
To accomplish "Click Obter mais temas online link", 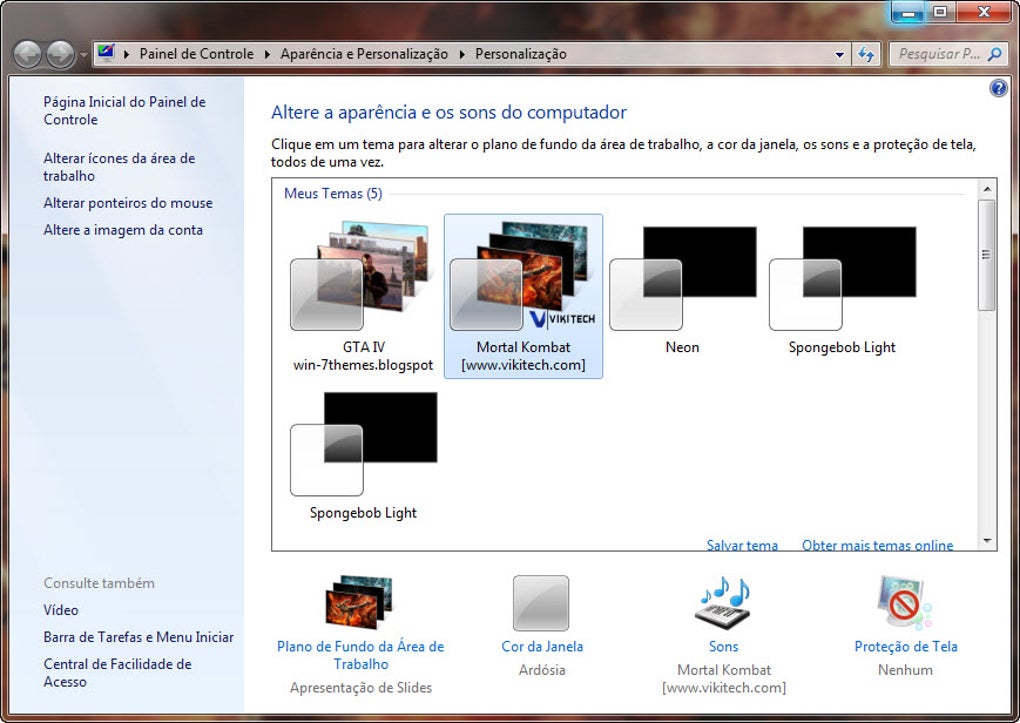I will (x=878, y=545).
